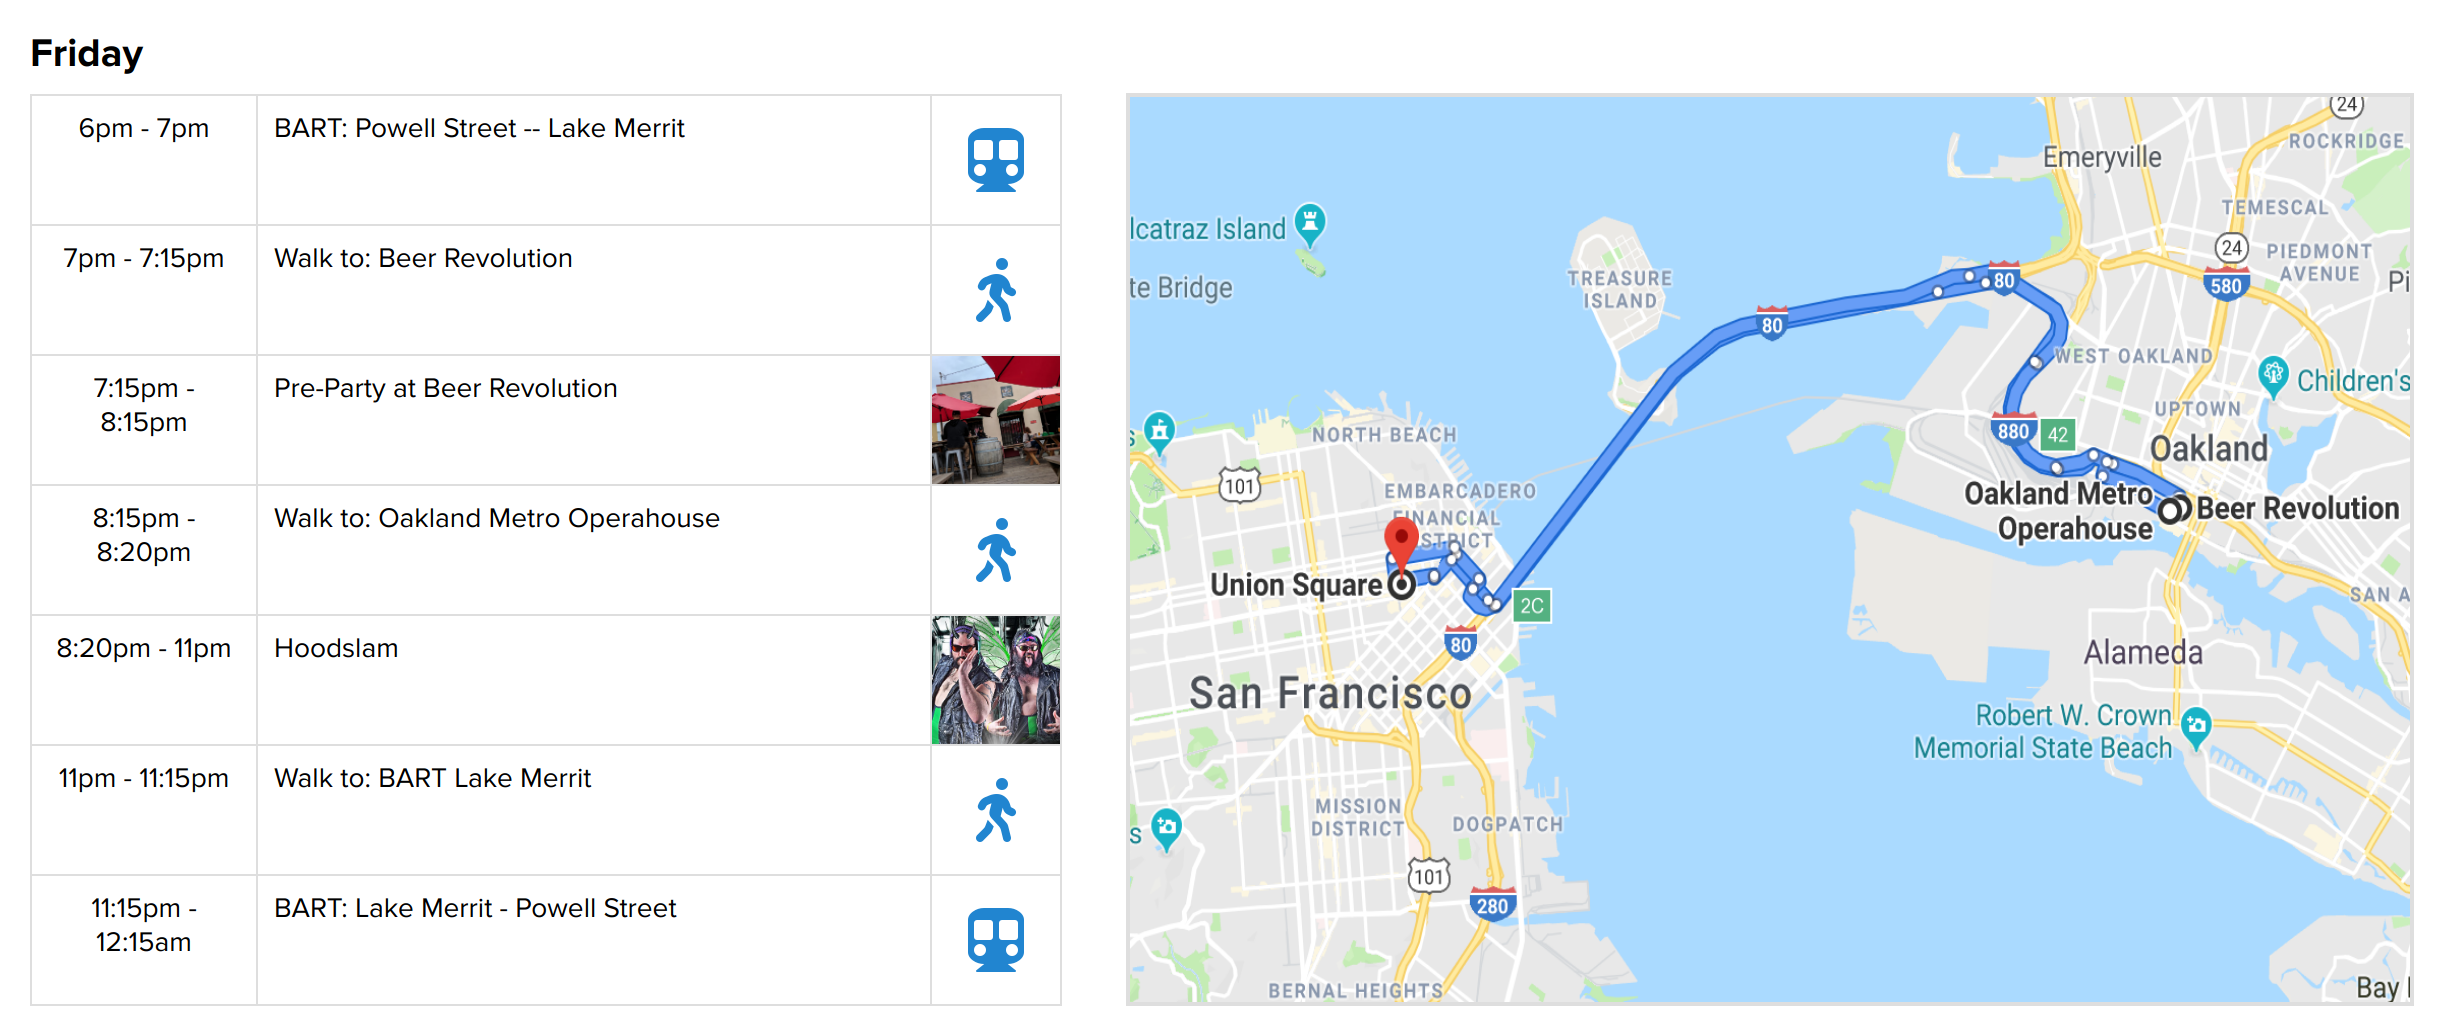Click walking icon for Oakland Metro Operahouse walk

point(995,550)
